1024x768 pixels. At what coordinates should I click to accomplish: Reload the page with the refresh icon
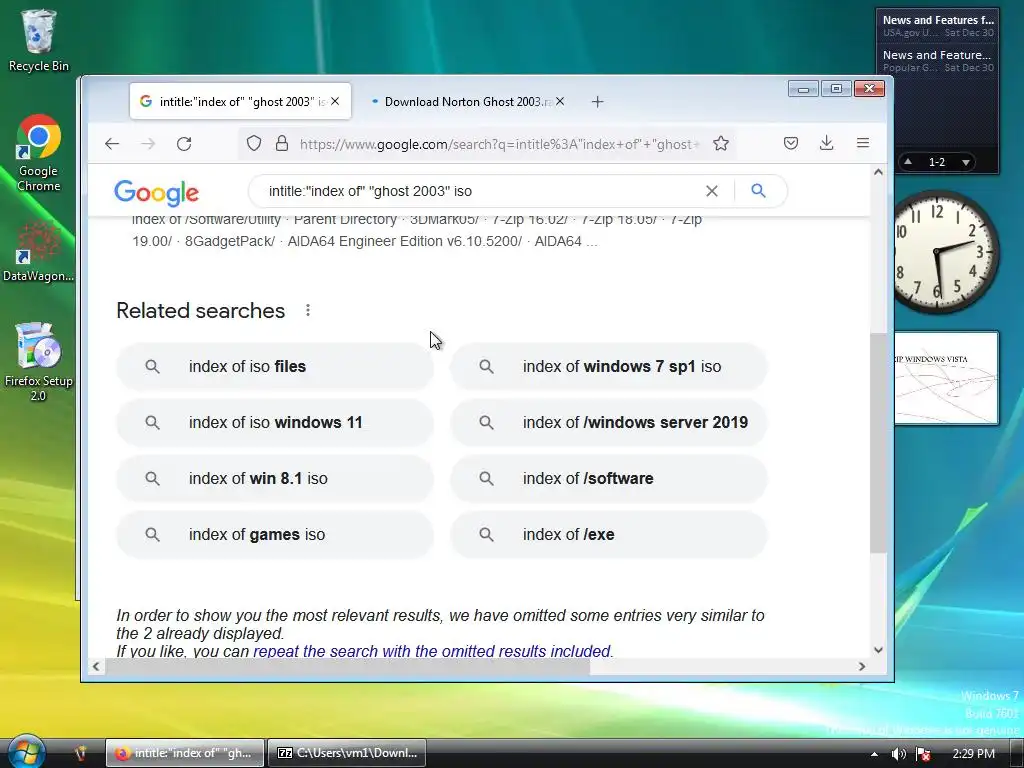tap(184, 144)
